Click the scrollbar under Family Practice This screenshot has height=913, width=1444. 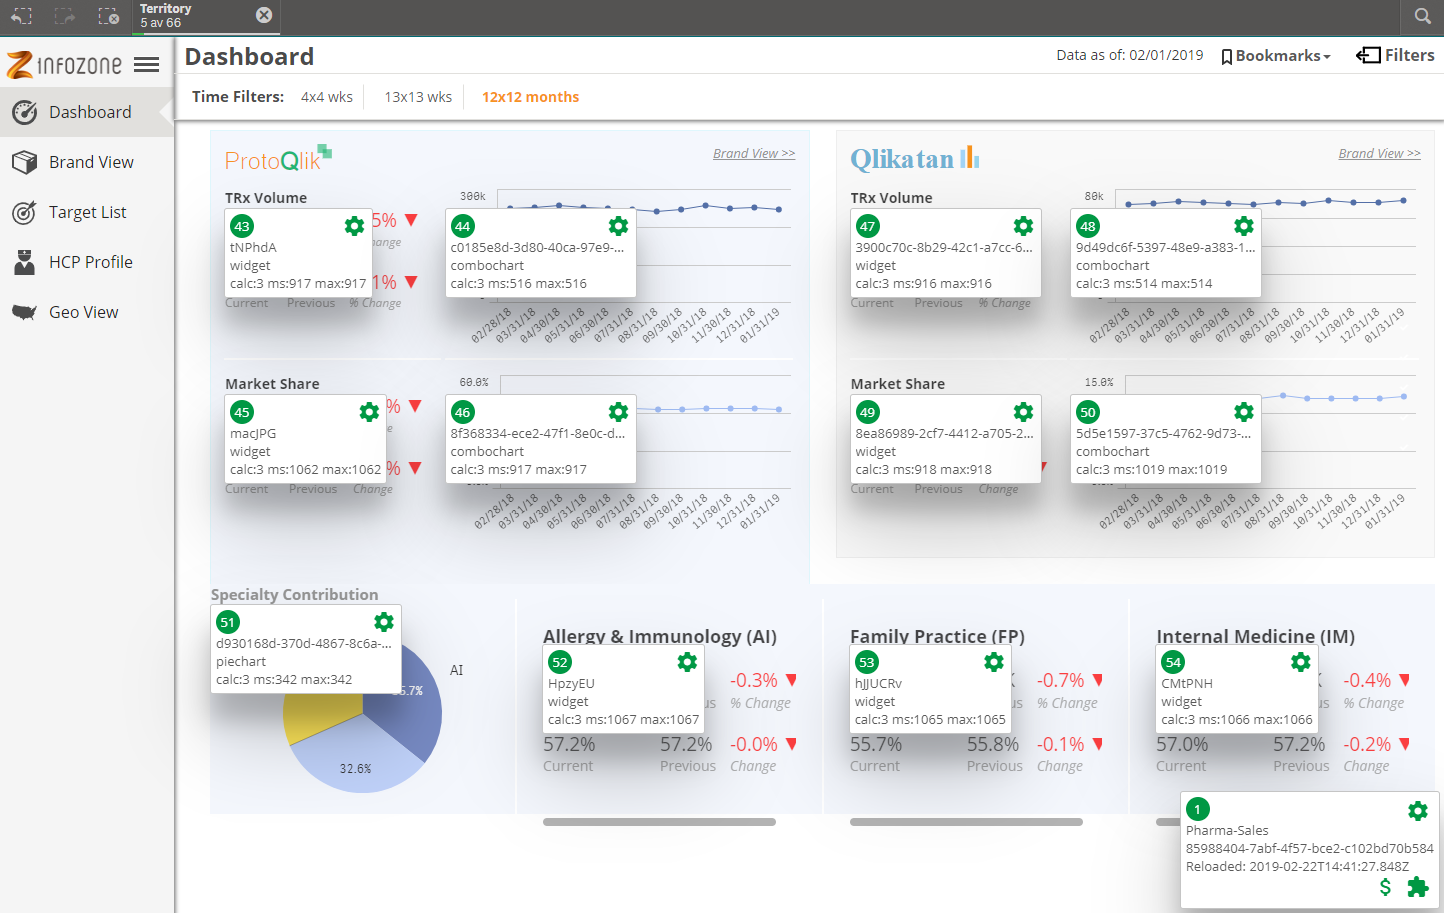[966, 822]
